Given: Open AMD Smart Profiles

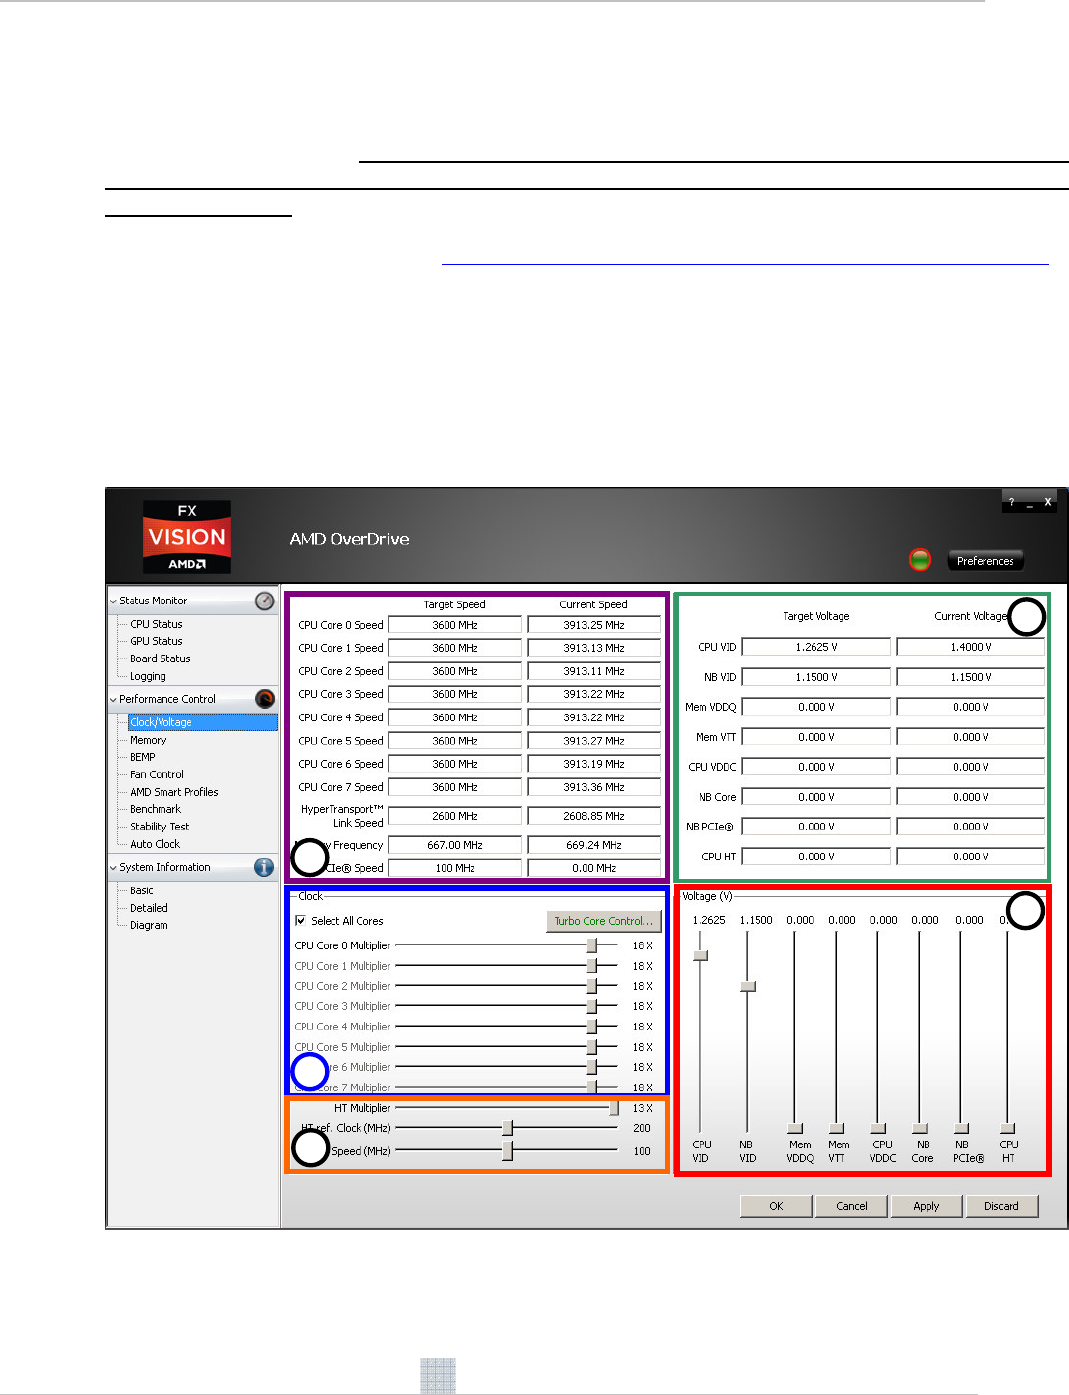Looking at the screenshot, I should (x=174, y=792).
